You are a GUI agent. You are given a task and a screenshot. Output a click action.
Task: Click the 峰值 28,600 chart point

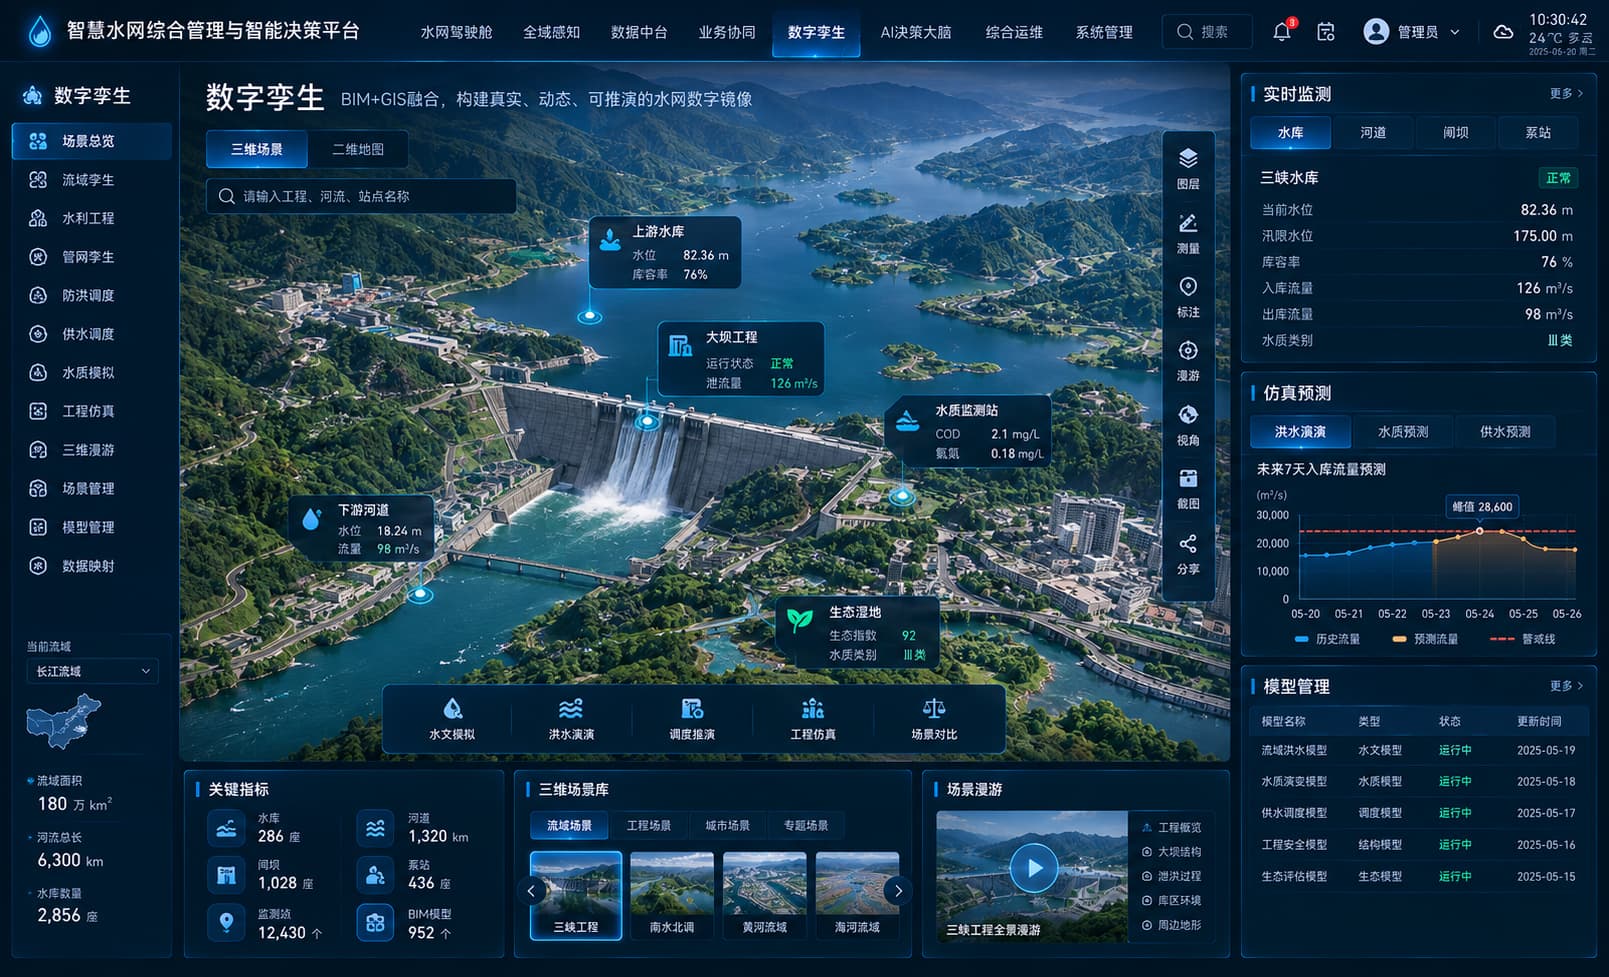(x=1480, y=530)
